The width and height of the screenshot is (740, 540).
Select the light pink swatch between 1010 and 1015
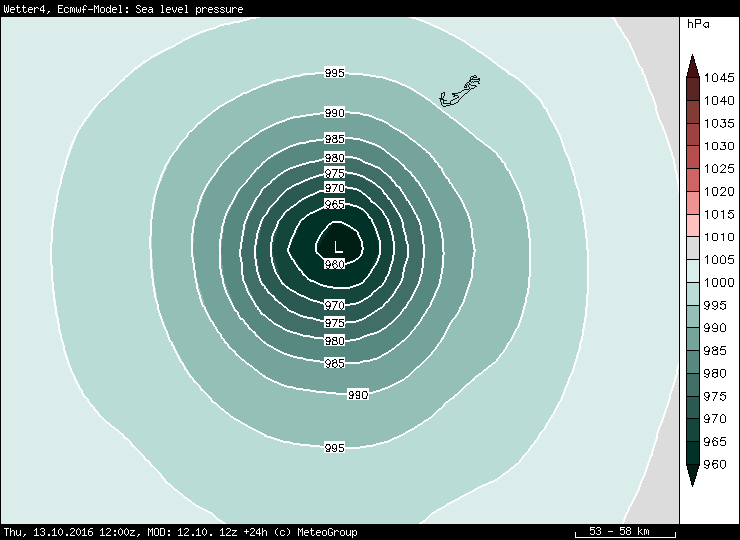692,226
